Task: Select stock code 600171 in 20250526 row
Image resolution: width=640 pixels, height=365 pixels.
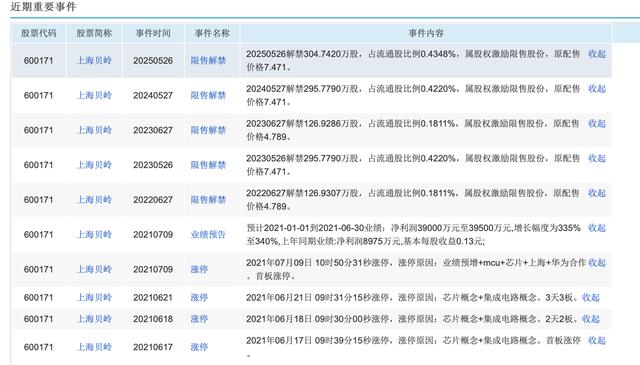Action: coord(38,60)
